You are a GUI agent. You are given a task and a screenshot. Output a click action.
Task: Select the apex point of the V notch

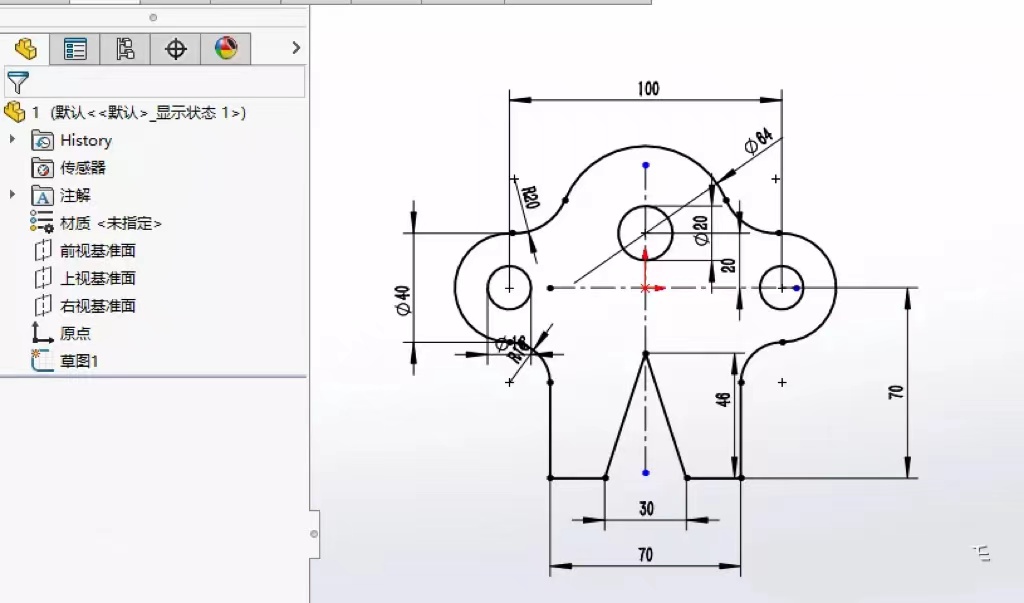click(646, 354)
